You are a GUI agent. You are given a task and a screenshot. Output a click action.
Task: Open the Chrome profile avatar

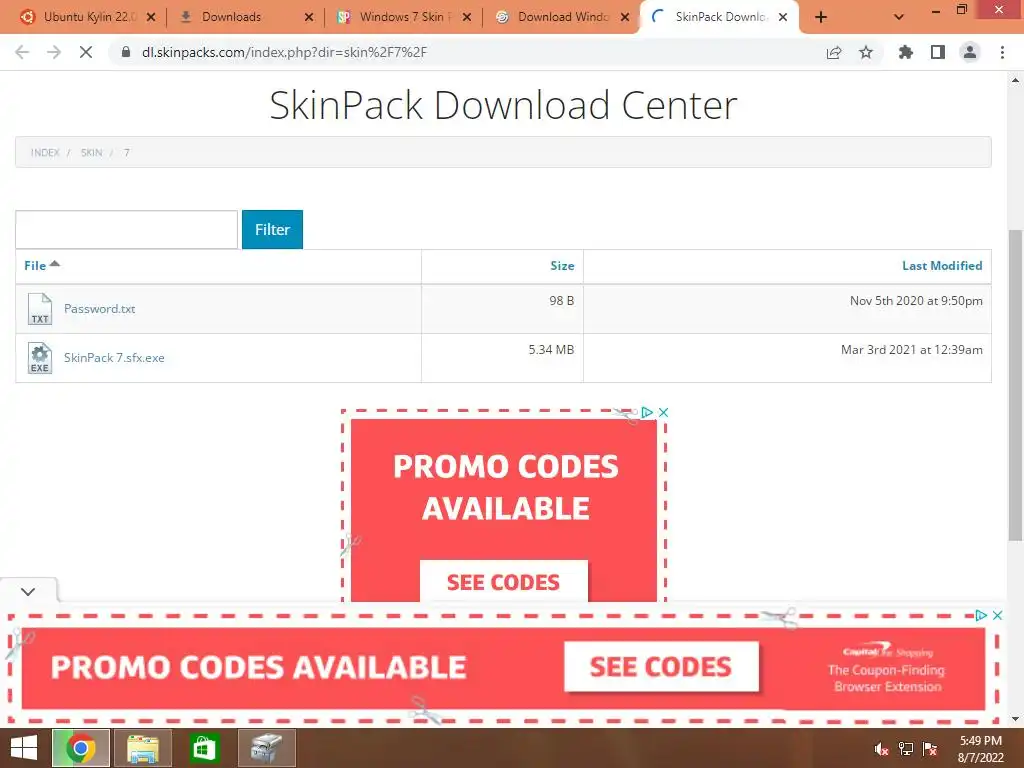click(970, 52)
